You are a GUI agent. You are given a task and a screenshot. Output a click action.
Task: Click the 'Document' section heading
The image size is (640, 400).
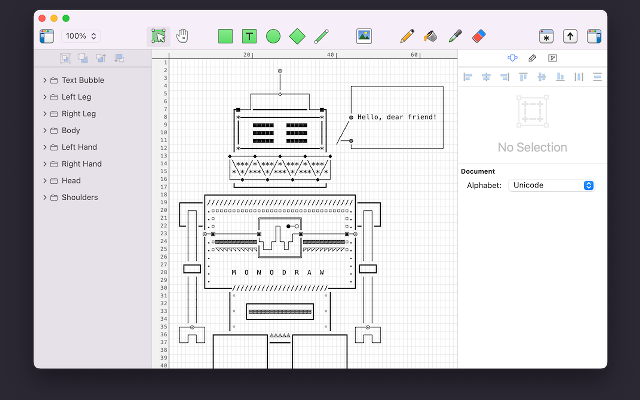tap(478, 171)
